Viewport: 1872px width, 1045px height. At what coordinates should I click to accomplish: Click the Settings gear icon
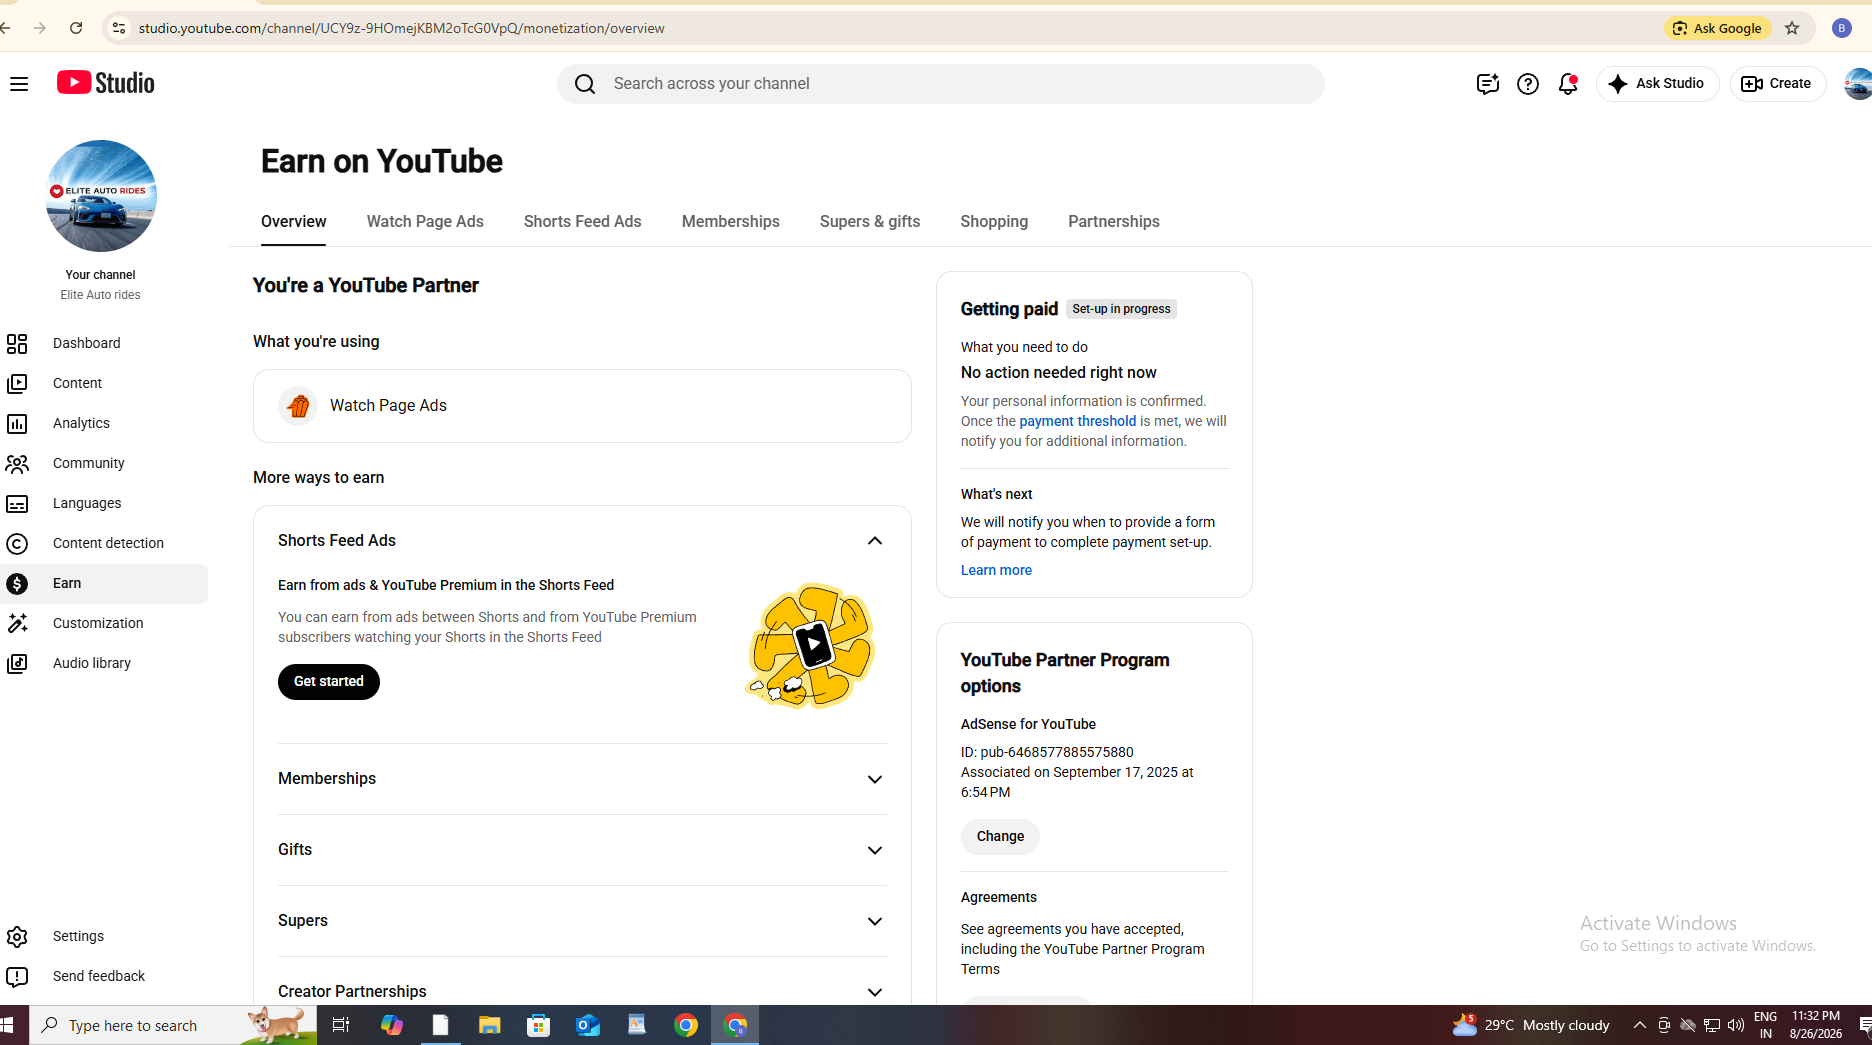click(x=17, y=937)
